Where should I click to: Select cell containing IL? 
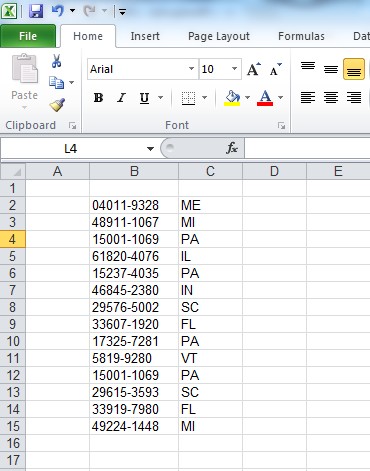[210, 256]
